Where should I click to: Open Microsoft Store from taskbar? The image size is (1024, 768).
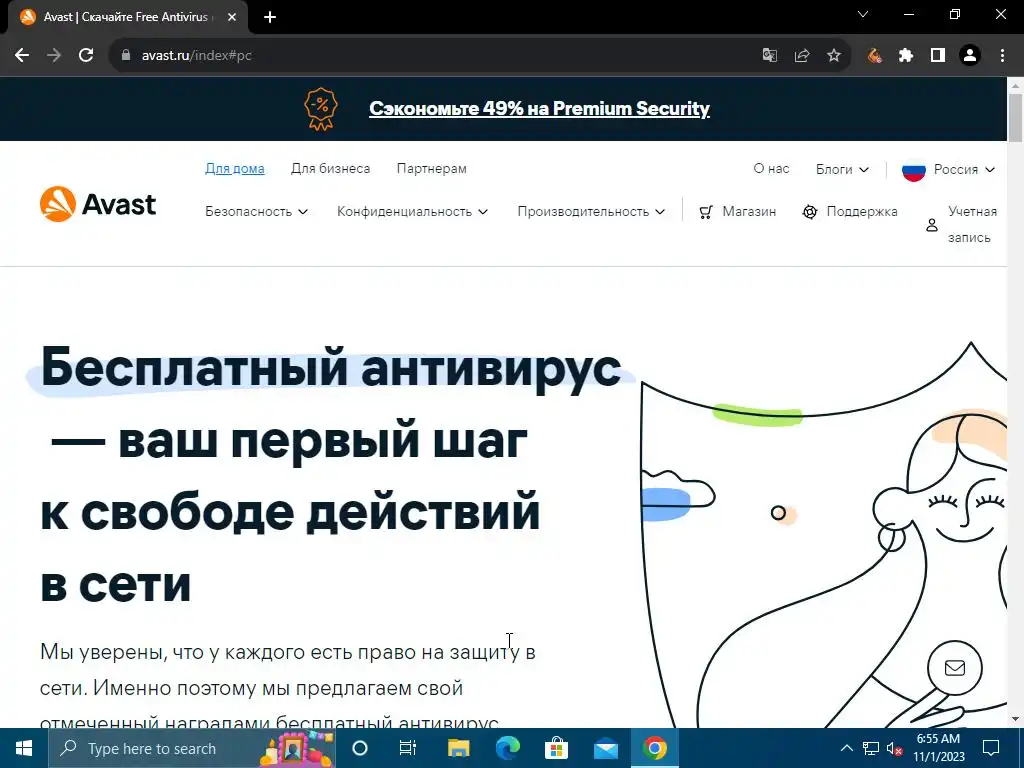(556, 748)
